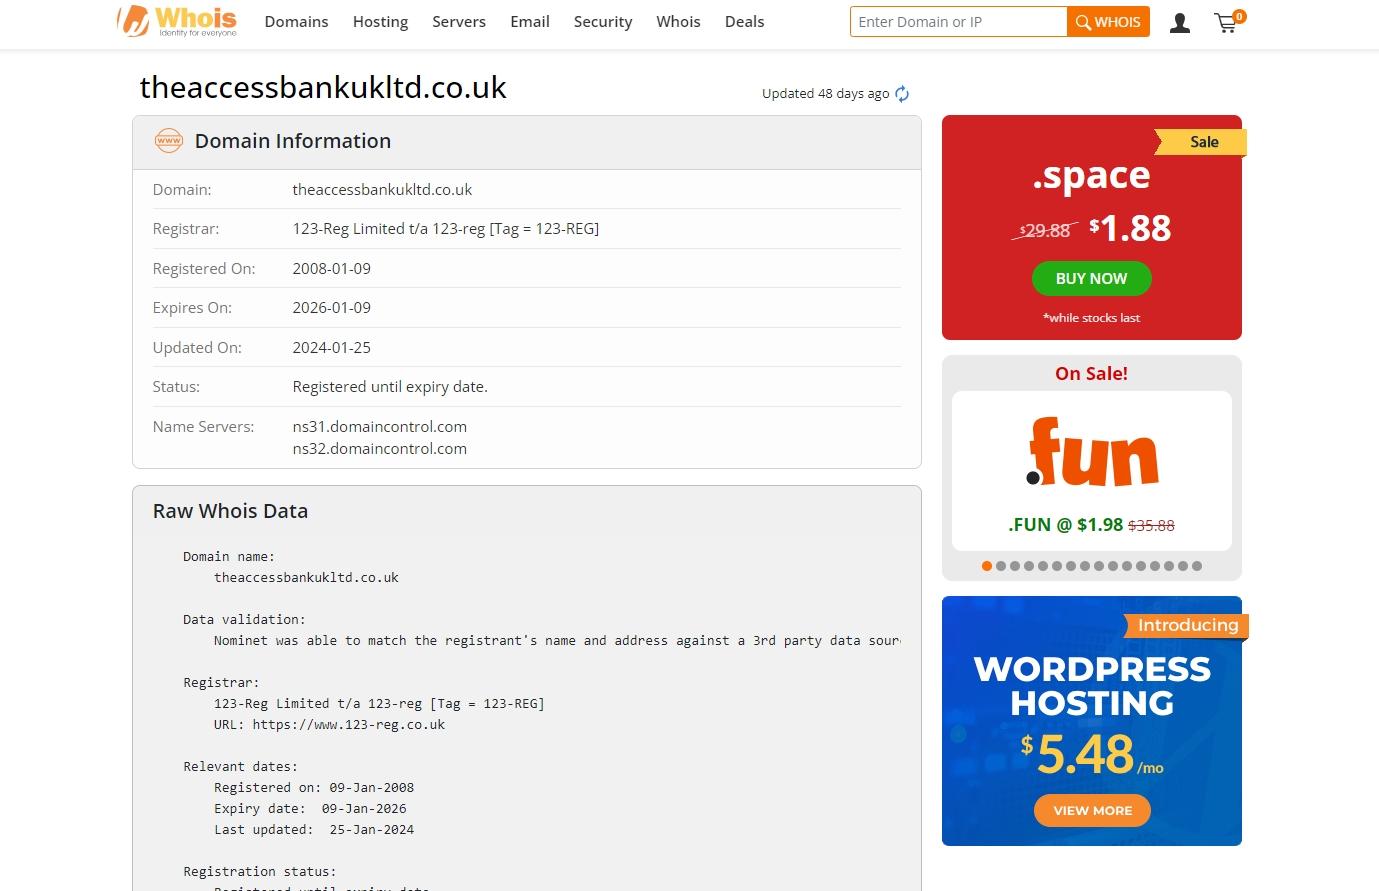Open the user account icon
Viewport: 1379px width, 891px height.
coord(1180,22)
